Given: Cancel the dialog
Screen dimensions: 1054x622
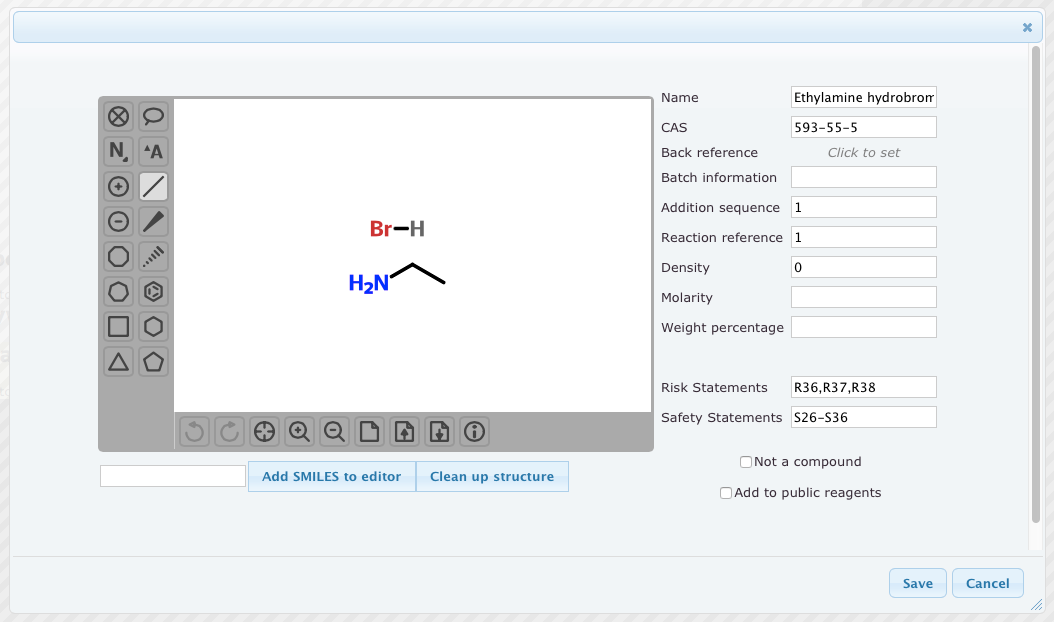Looking at the screenshot, I should [987, 583].
